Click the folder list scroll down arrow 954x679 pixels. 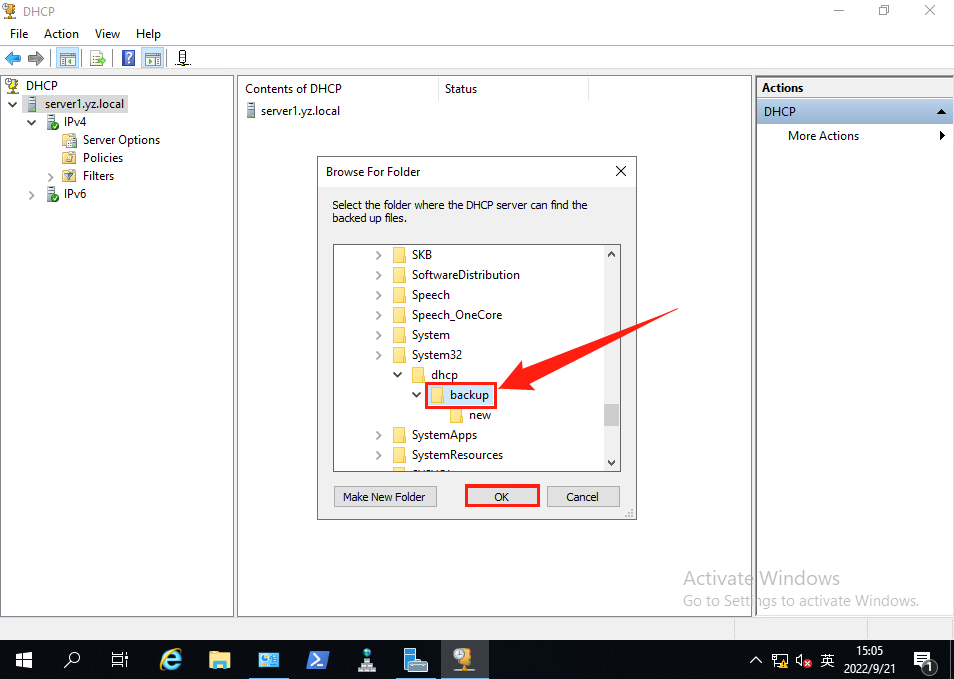coord(611,463)
